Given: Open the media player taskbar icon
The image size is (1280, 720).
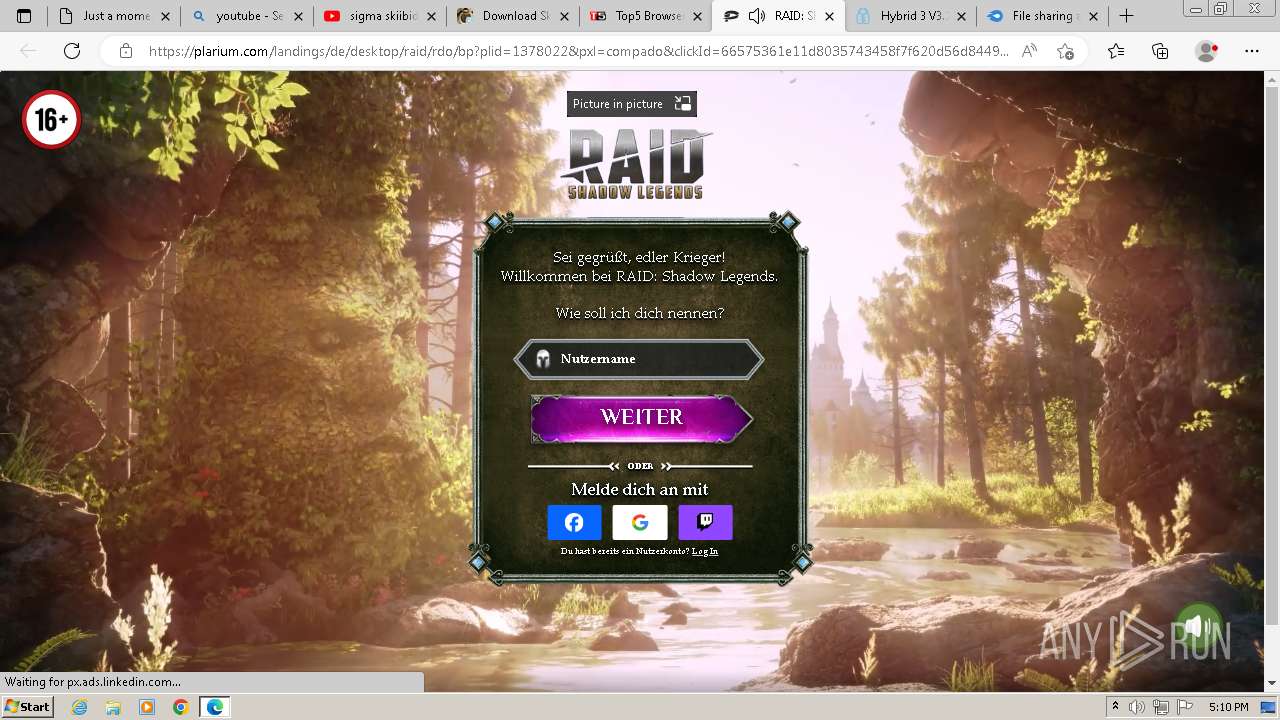Looking at the screenshot, I should coord(147,707).
